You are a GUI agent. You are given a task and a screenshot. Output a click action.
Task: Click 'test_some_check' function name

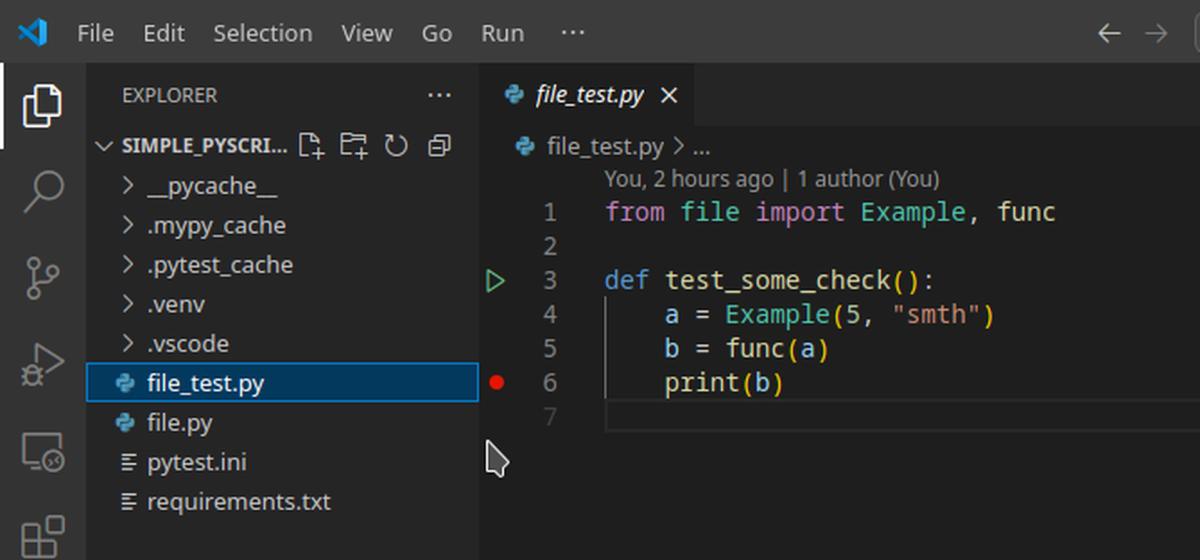(777, 280)
